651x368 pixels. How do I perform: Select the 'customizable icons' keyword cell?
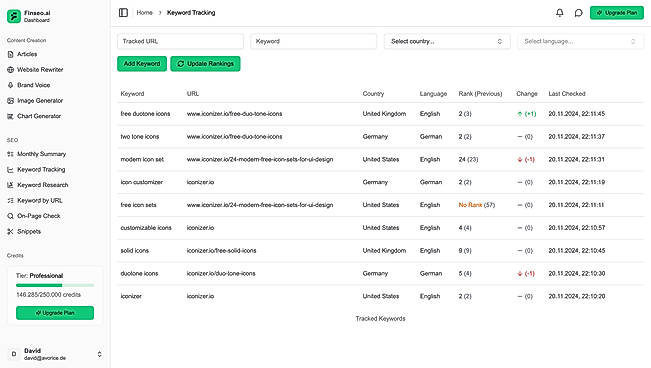(x=146, y=228)
